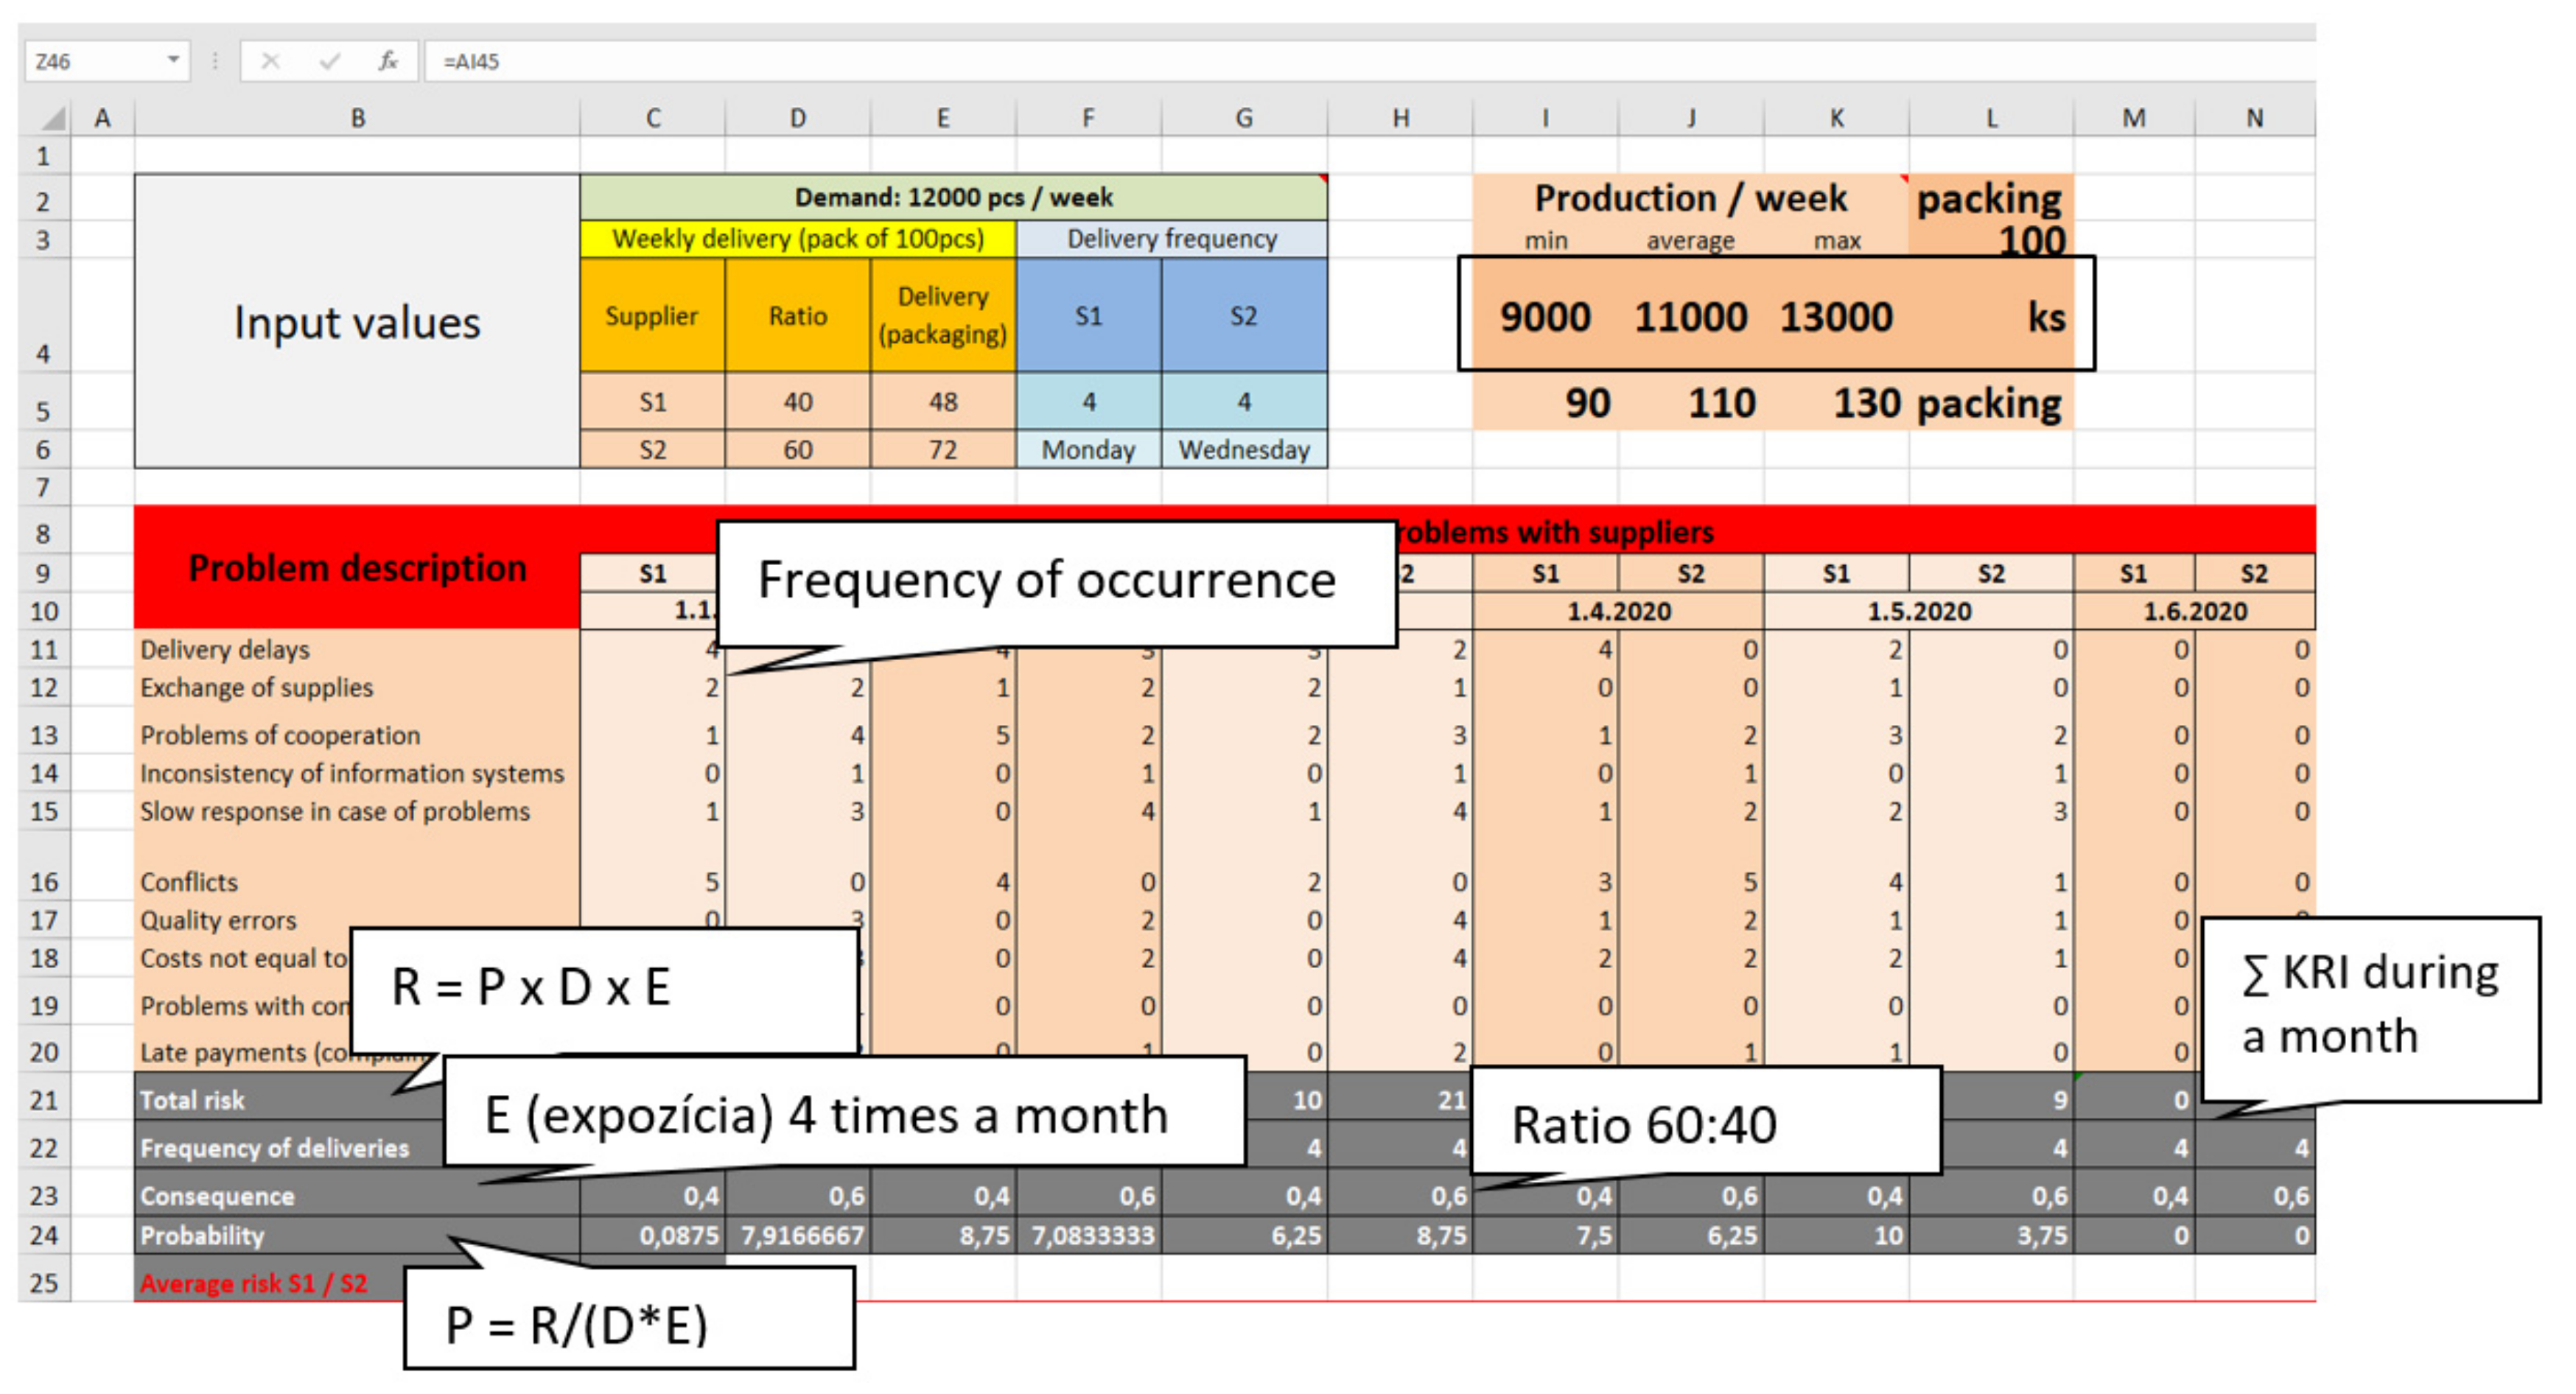Select the Demand: 12000 pcs / week cell
The image size is (2576, 1394).
[x=953, y=197]
